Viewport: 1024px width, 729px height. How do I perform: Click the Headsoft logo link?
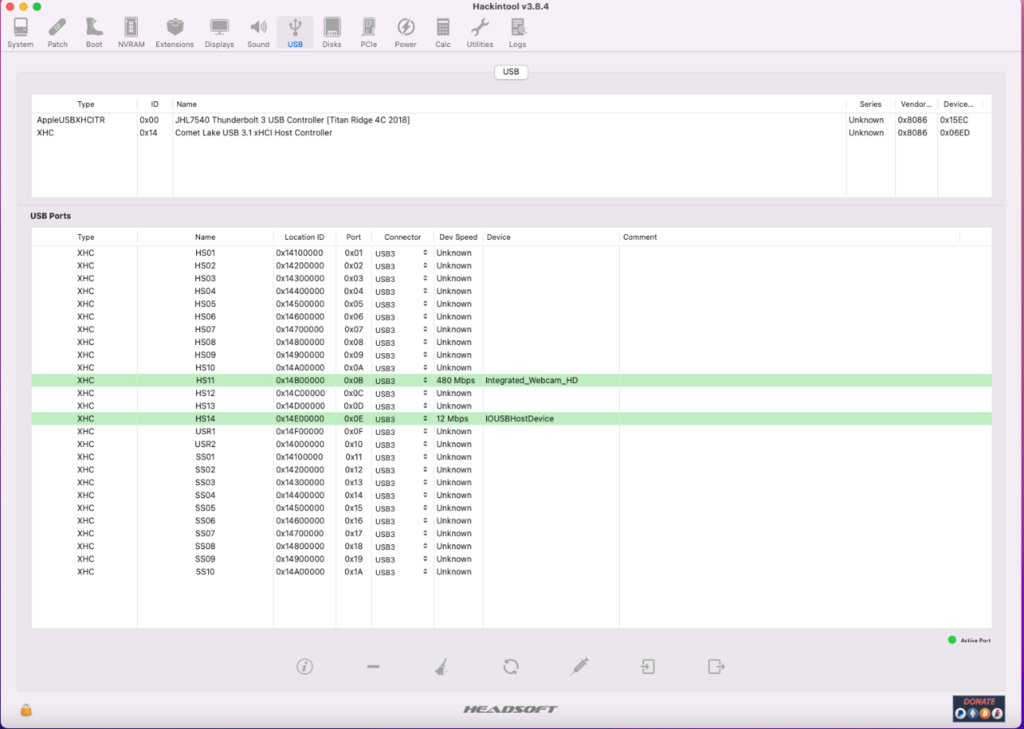[x=510, y=710]
